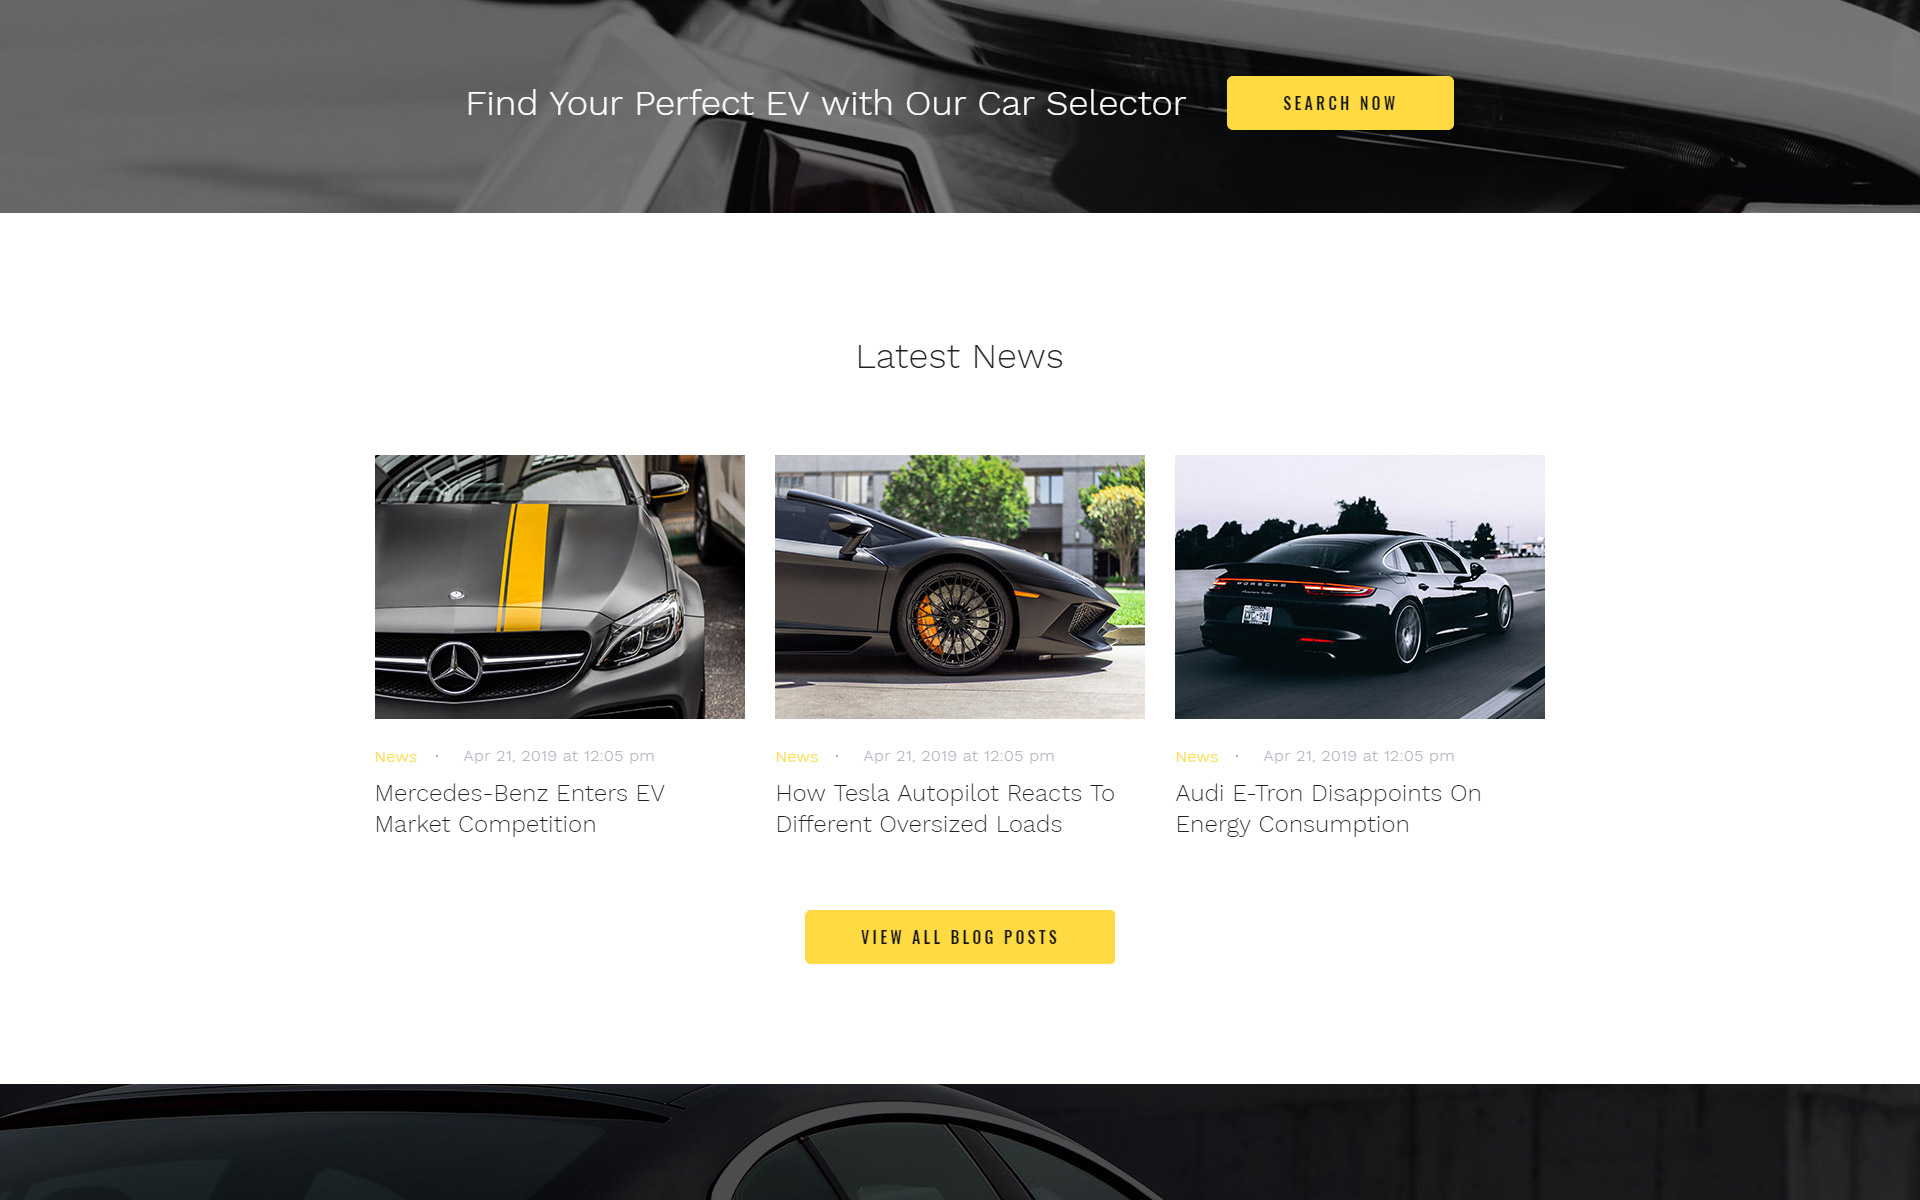Click the VIEW ALL BLOG POSTS button
Image resolution: width=1920 pixels, height=1200 pixels.
[960, 937]
